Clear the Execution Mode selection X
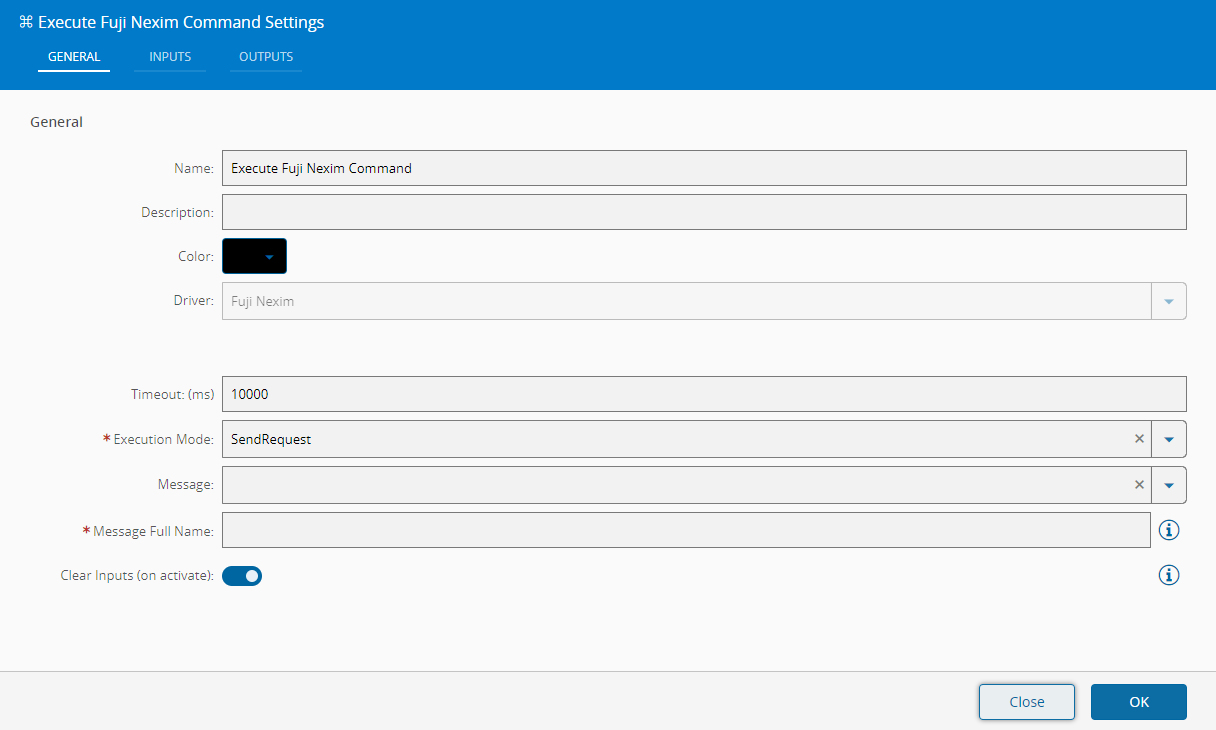1216x730 pixels. (x=1139, y=439)
